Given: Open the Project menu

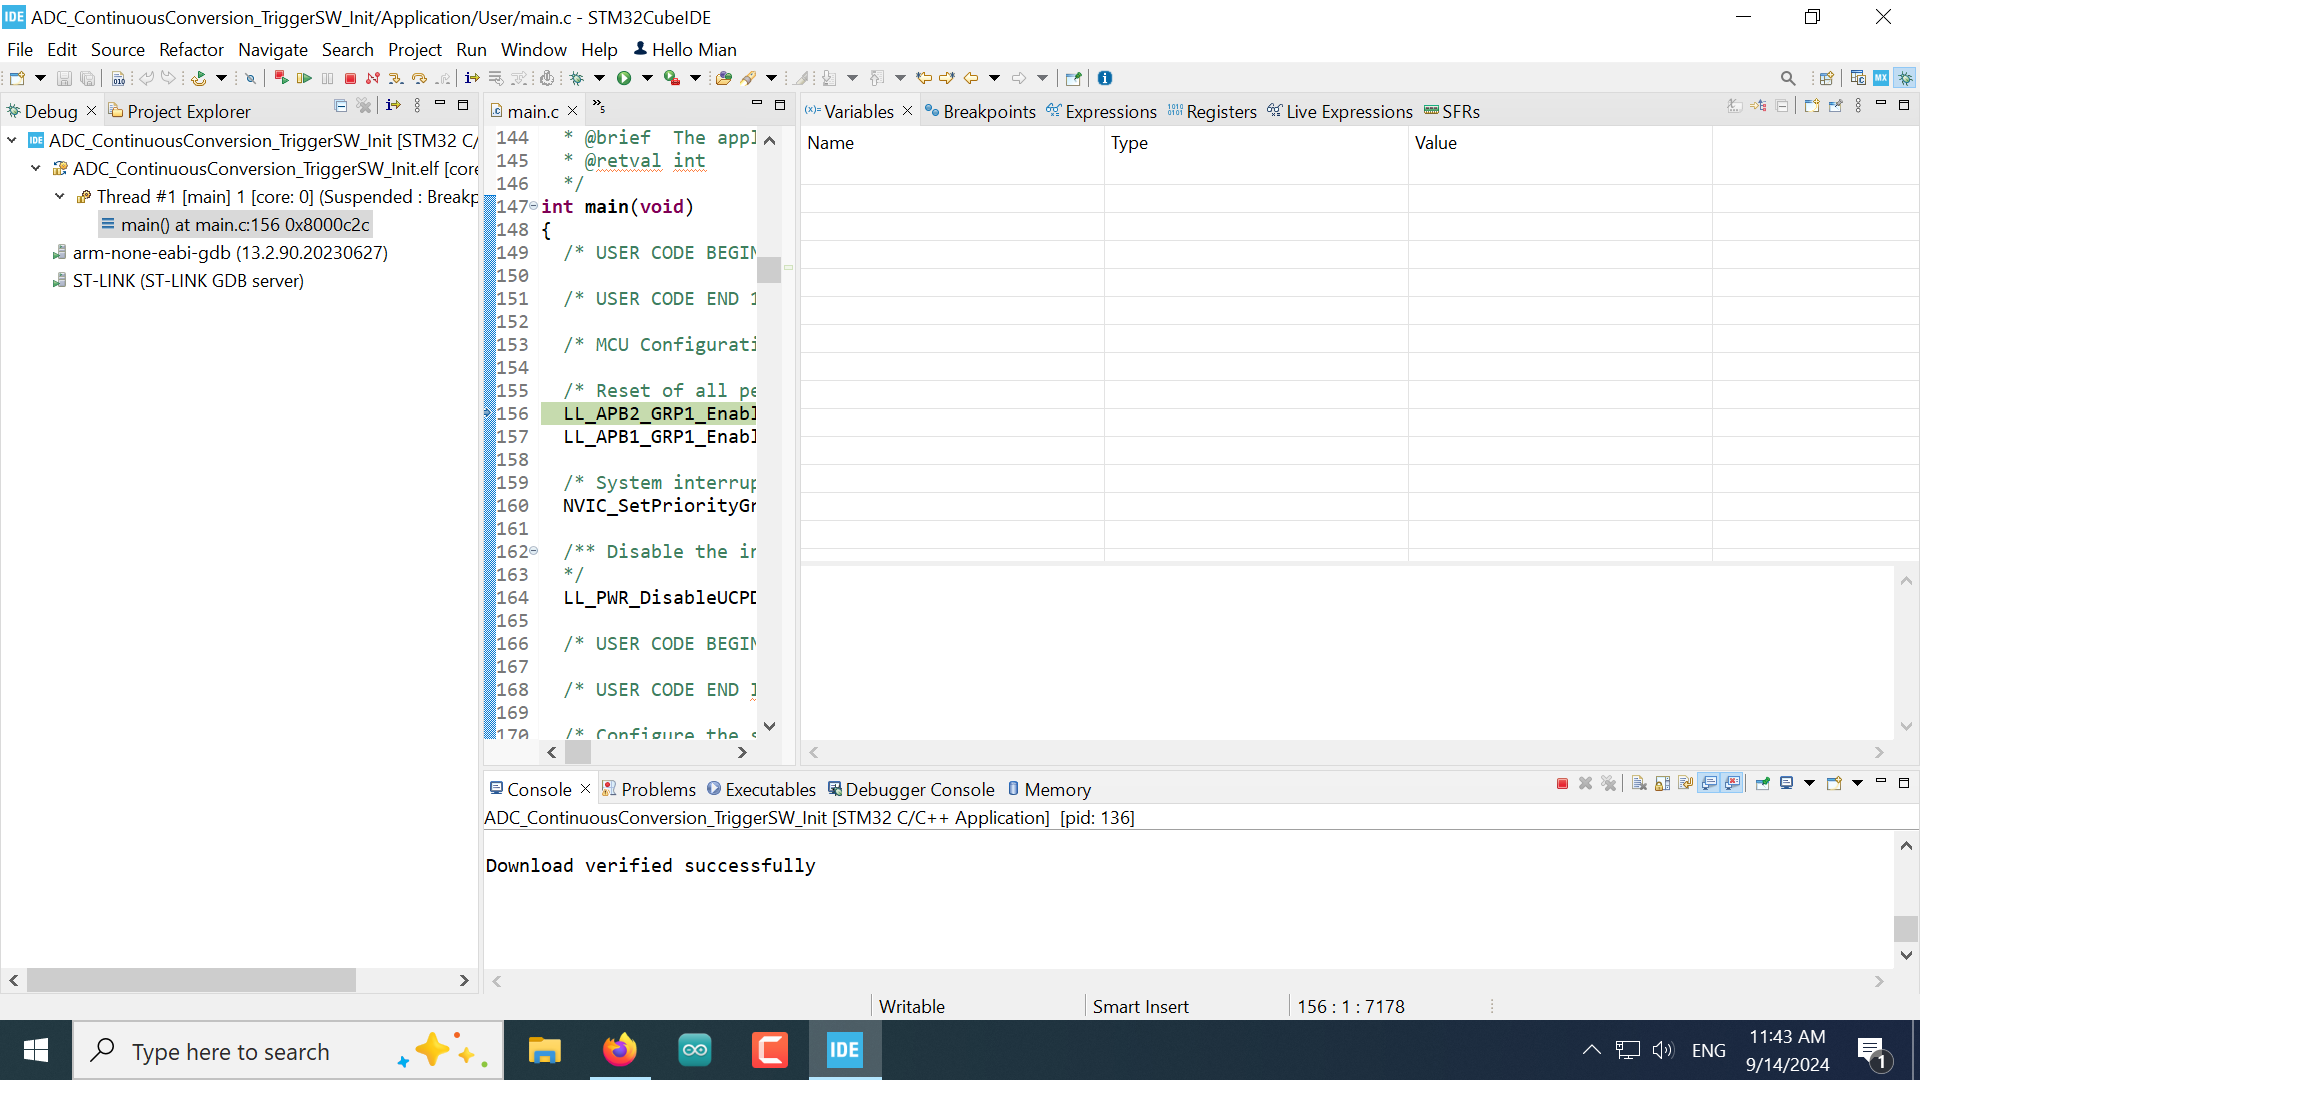Looking at the screenshot, I should 414,50.
